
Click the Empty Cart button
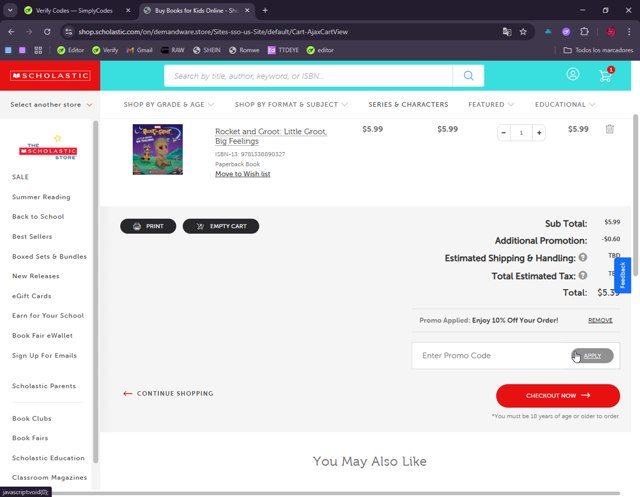click(221, 226)
